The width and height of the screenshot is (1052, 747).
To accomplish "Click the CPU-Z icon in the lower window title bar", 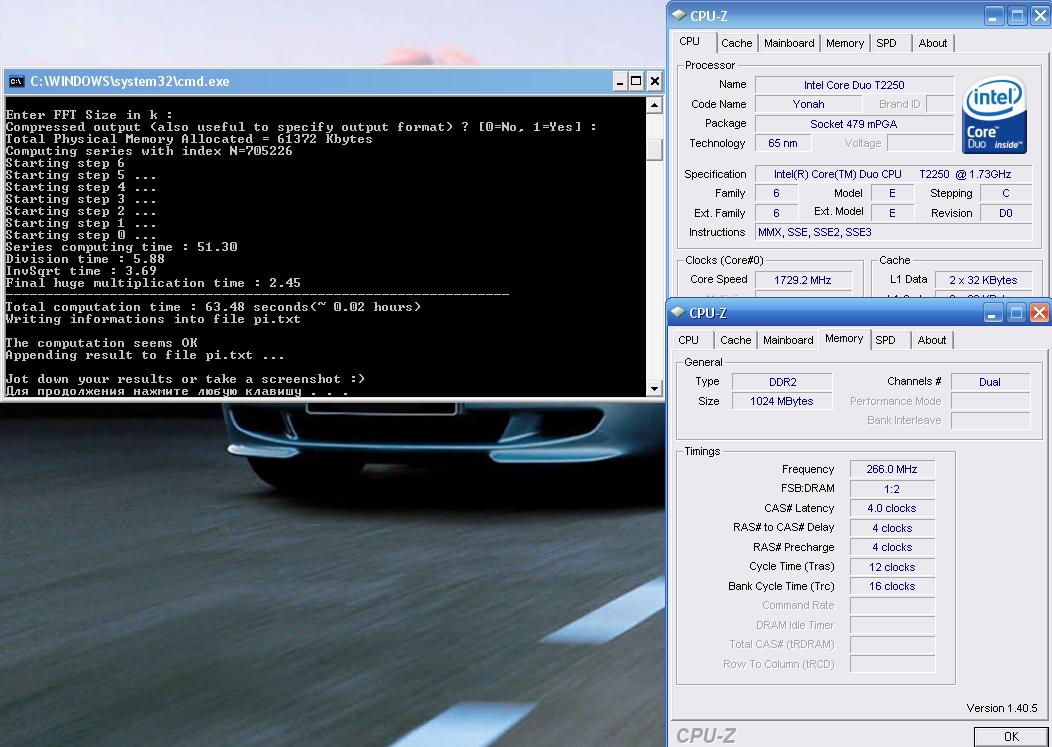I will [678, 312].
